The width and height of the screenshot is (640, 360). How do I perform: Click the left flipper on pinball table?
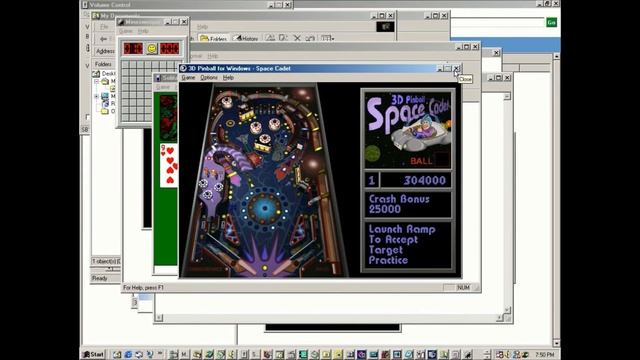point(246,266)
